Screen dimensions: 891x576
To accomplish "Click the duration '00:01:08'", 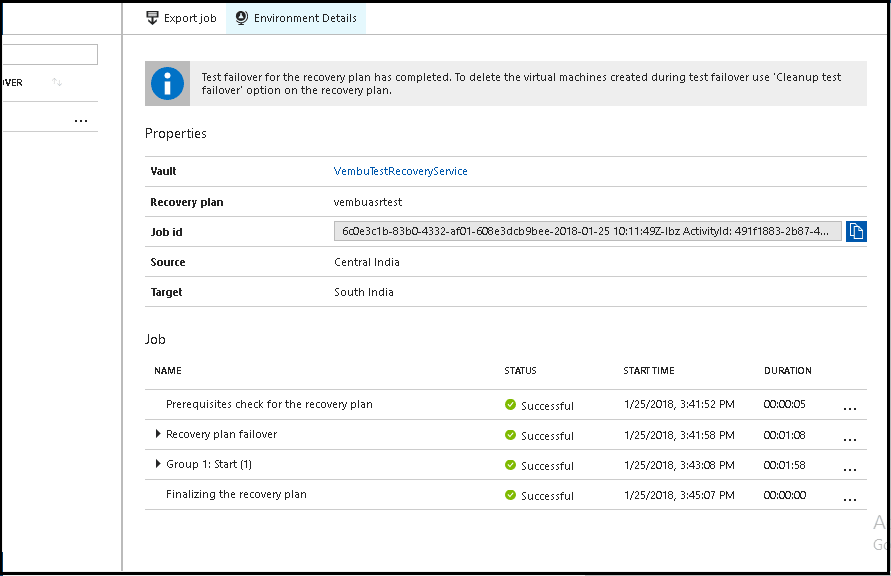I will pos(784,435).
